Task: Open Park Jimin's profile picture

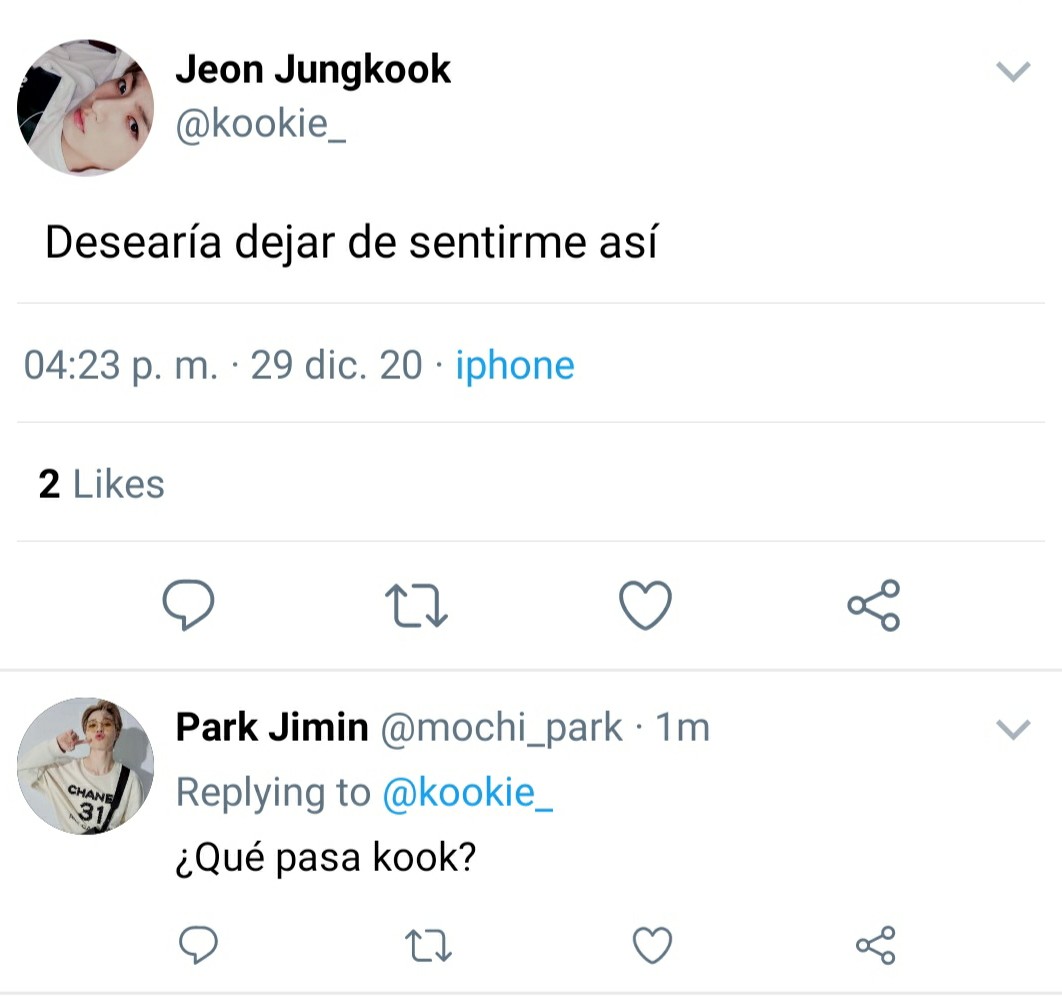Action: (86, 766)
